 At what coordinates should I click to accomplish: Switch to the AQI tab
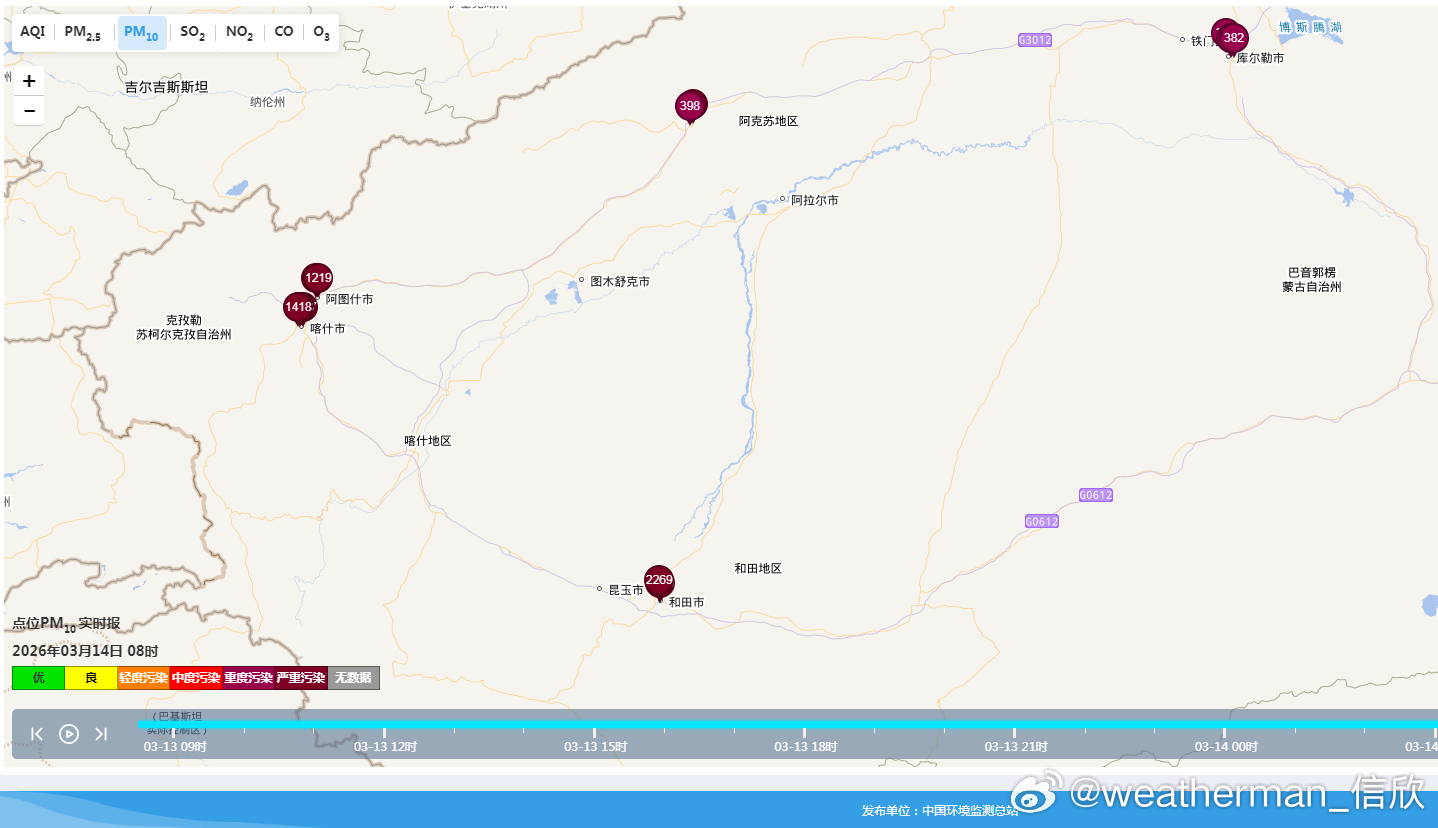[x=33, y=32]
